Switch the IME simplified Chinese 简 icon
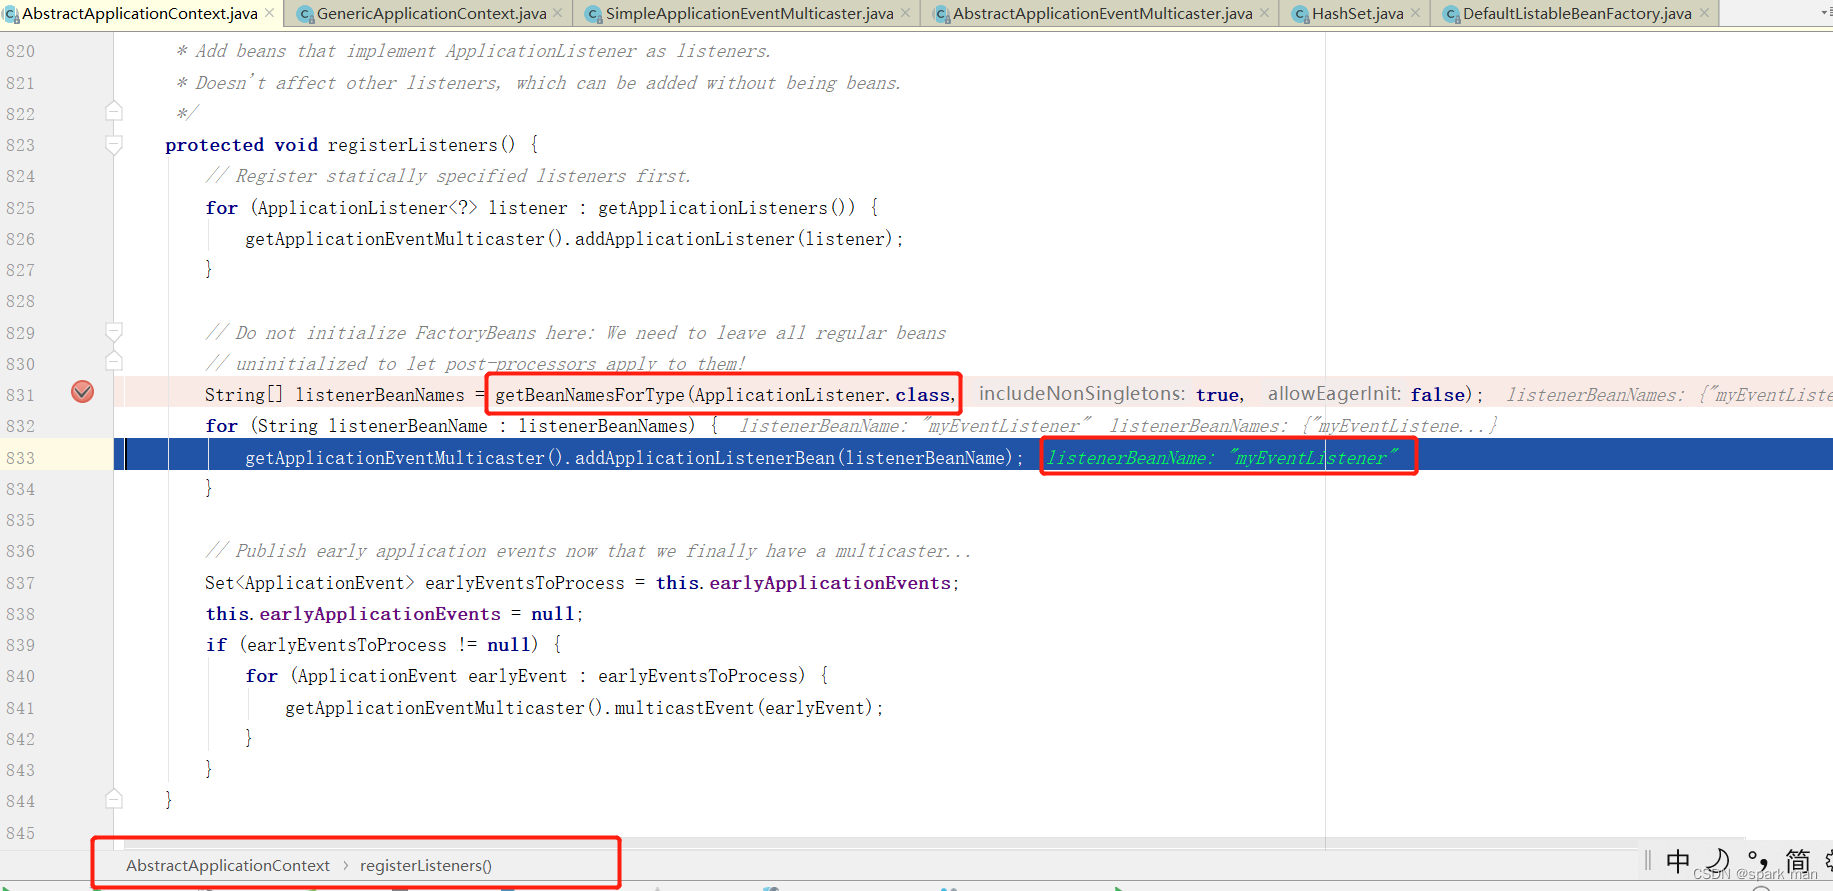 click(x=1798, y=861)
